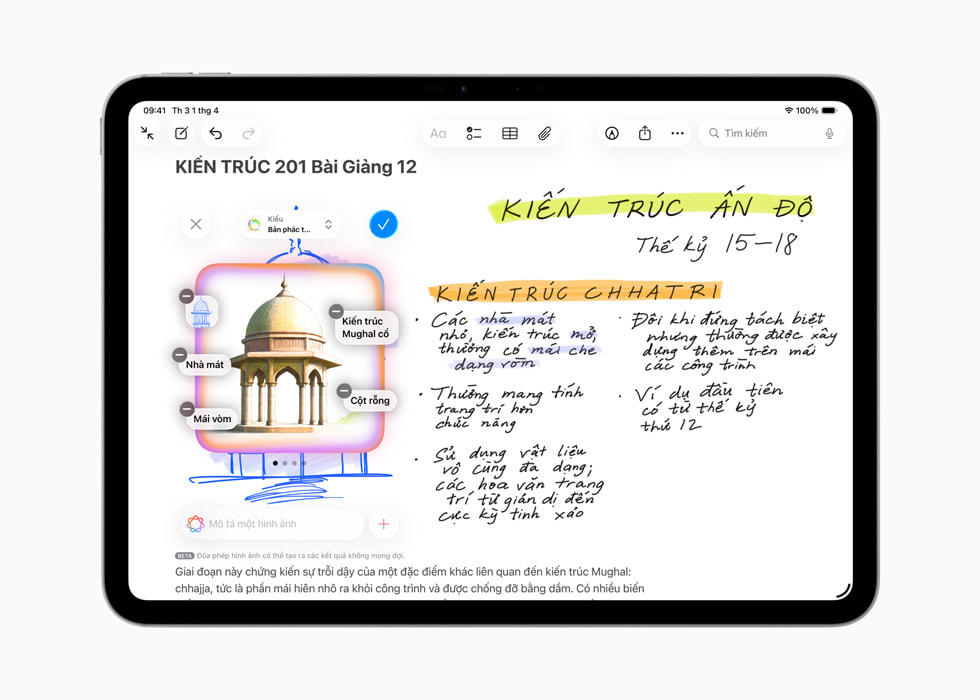Tap the plus button next to image prompt
The width and height of the screenshot is (980, 700).
tap(384, 523)
